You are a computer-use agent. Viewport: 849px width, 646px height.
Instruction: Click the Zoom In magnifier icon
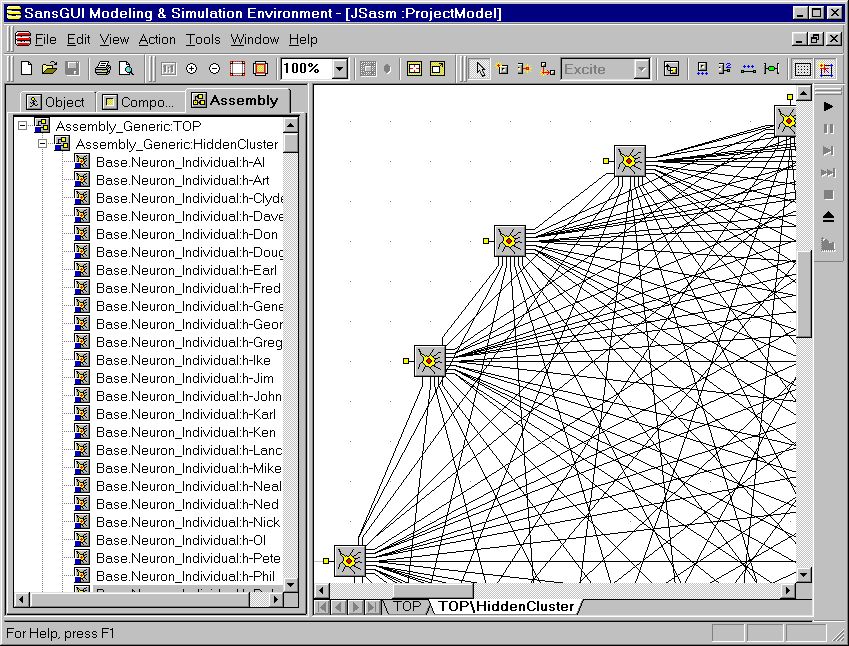(x=191, y=69)
